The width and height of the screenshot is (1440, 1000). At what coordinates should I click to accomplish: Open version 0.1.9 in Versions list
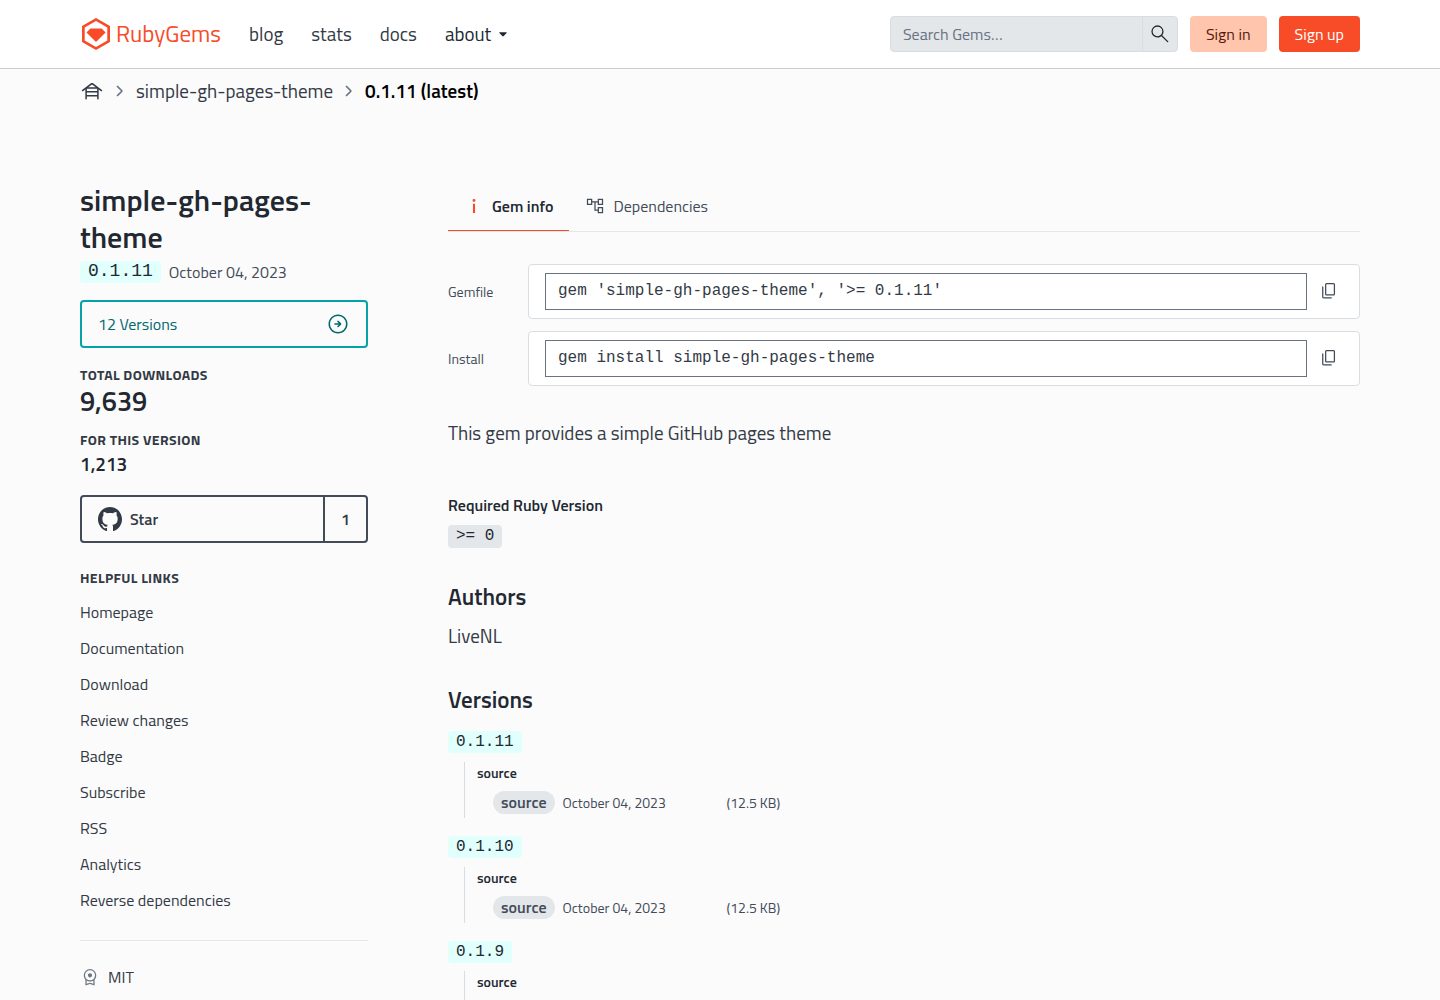coord(480,951)
